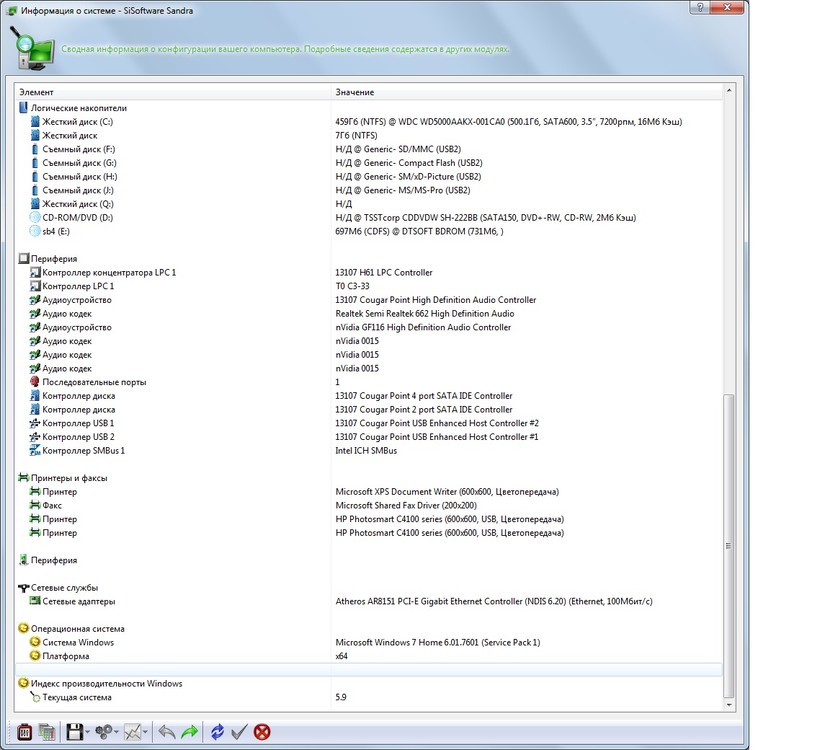
Task: Open the dropdown arrow beside the gears icon
Action: (116, 733)
